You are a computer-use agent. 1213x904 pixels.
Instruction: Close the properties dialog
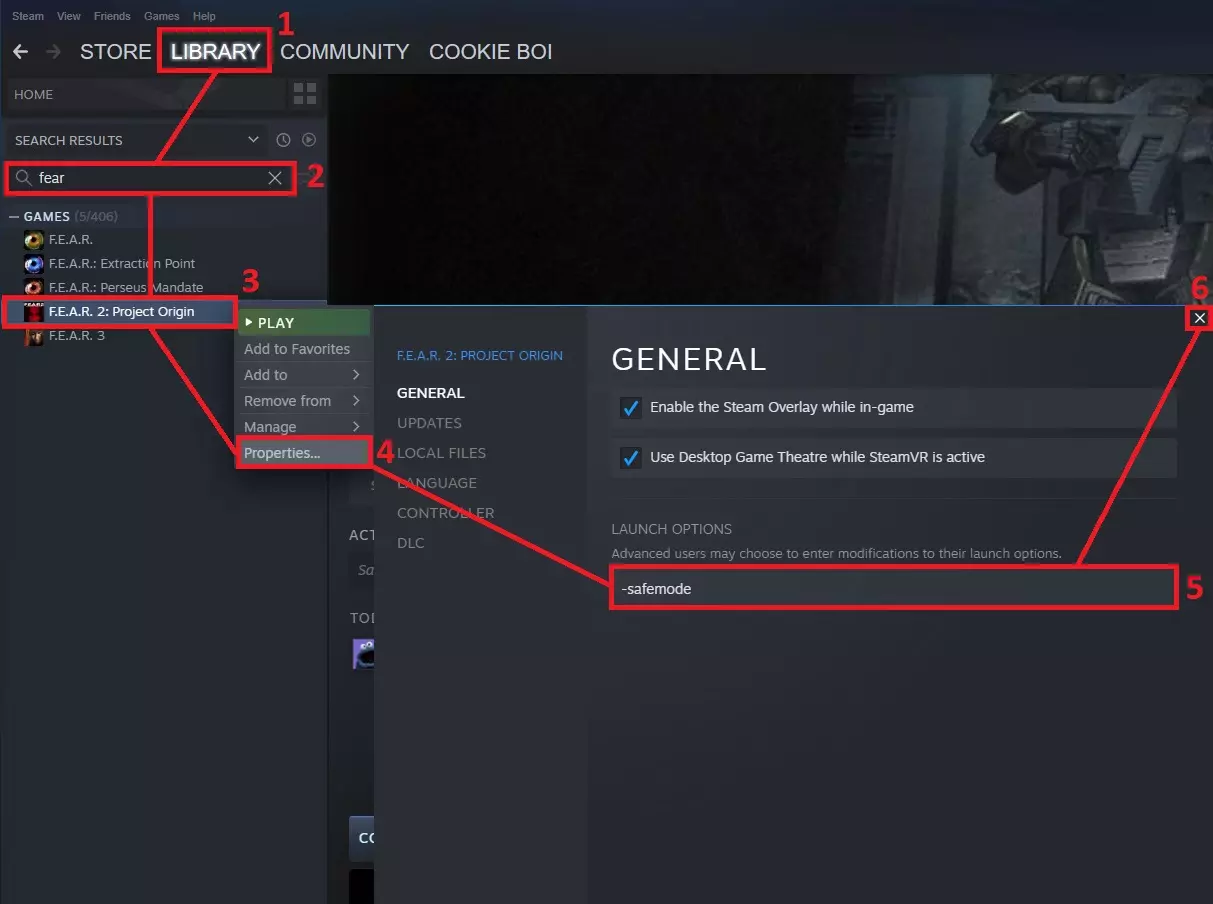[1200, 318]
